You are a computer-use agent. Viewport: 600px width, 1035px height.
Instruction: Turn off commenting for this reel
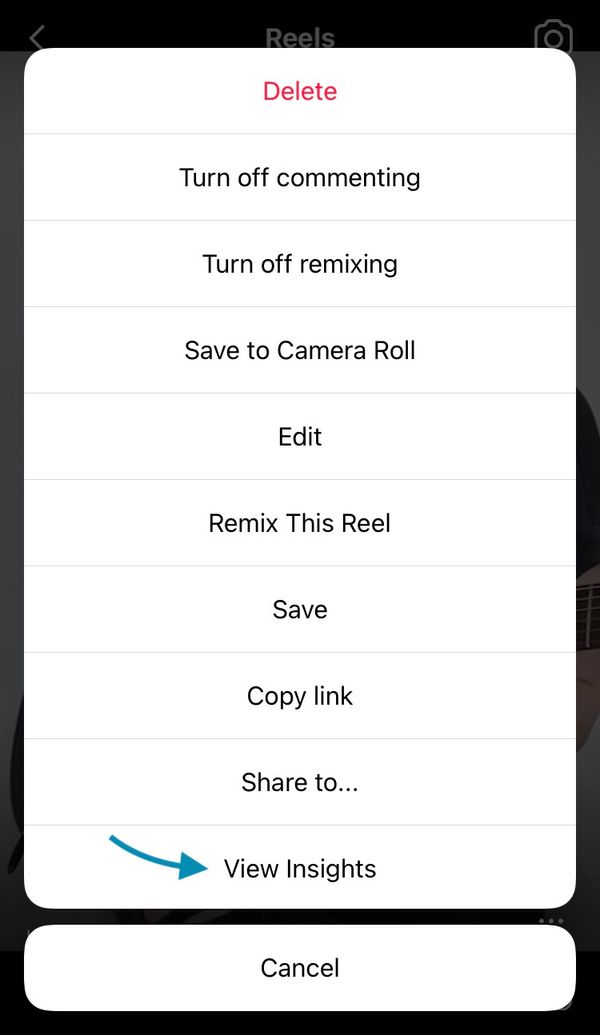pos(300,177)
